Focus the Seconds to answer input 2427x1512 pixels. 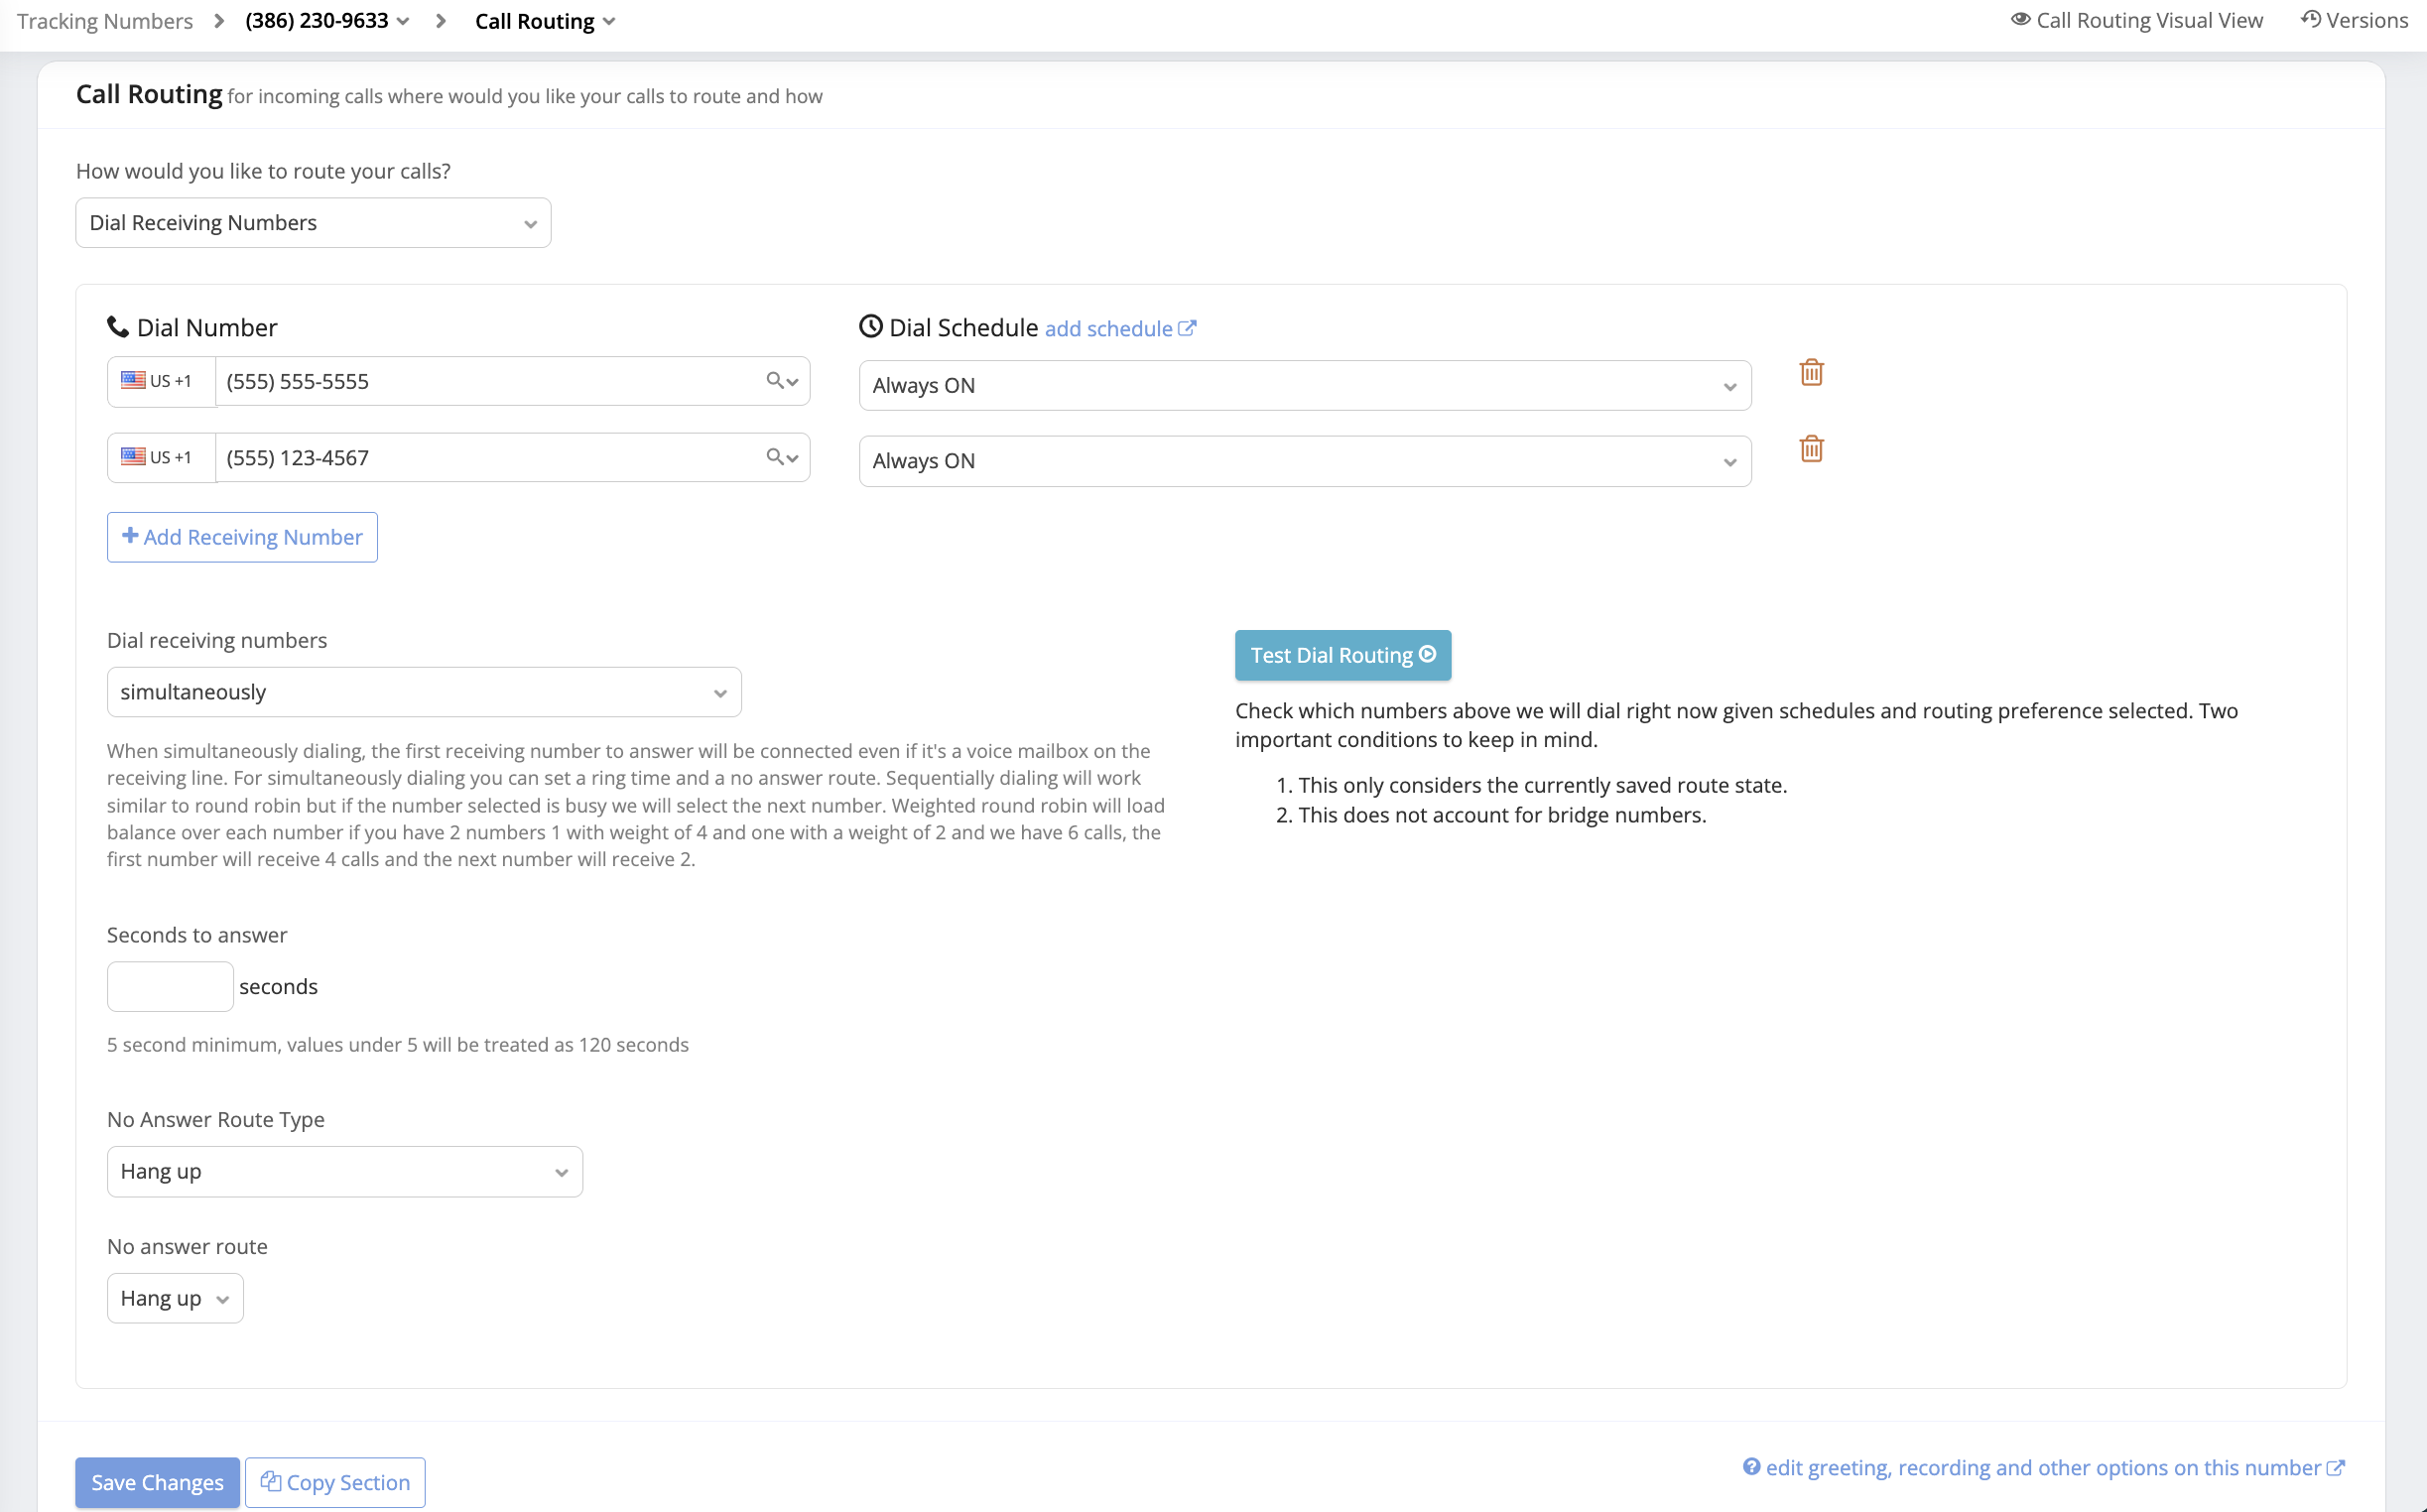pos(170,986)
